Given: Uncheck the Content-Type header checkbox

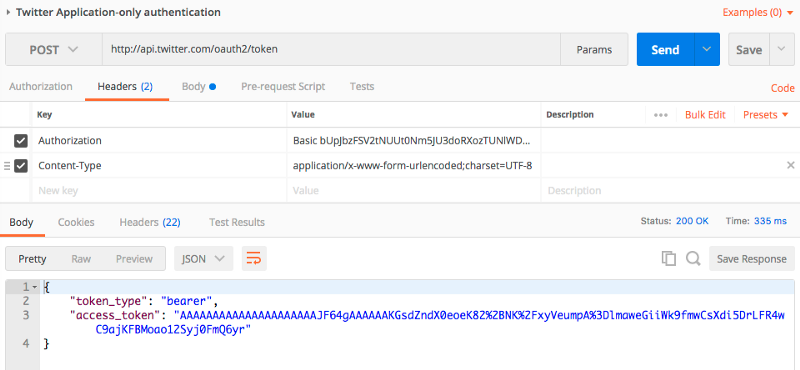Looking at the screenshot, I should (21, 166).
